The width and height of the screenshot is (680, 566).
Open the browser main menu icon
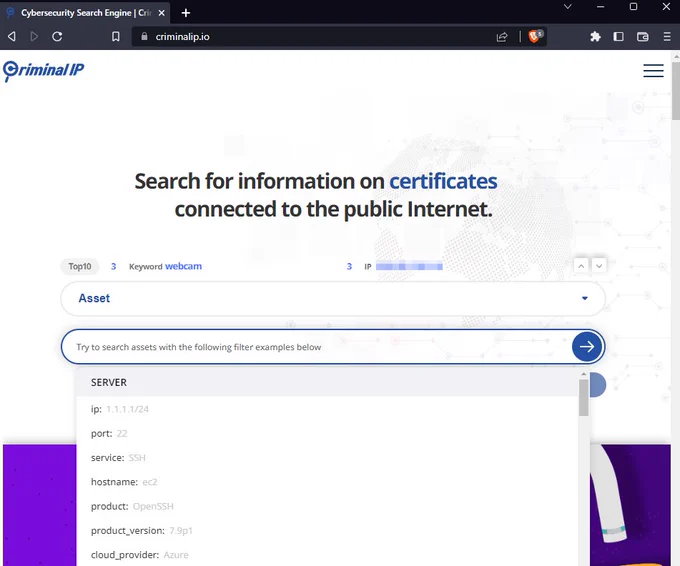pyautogui.click(x=667, y=36)
